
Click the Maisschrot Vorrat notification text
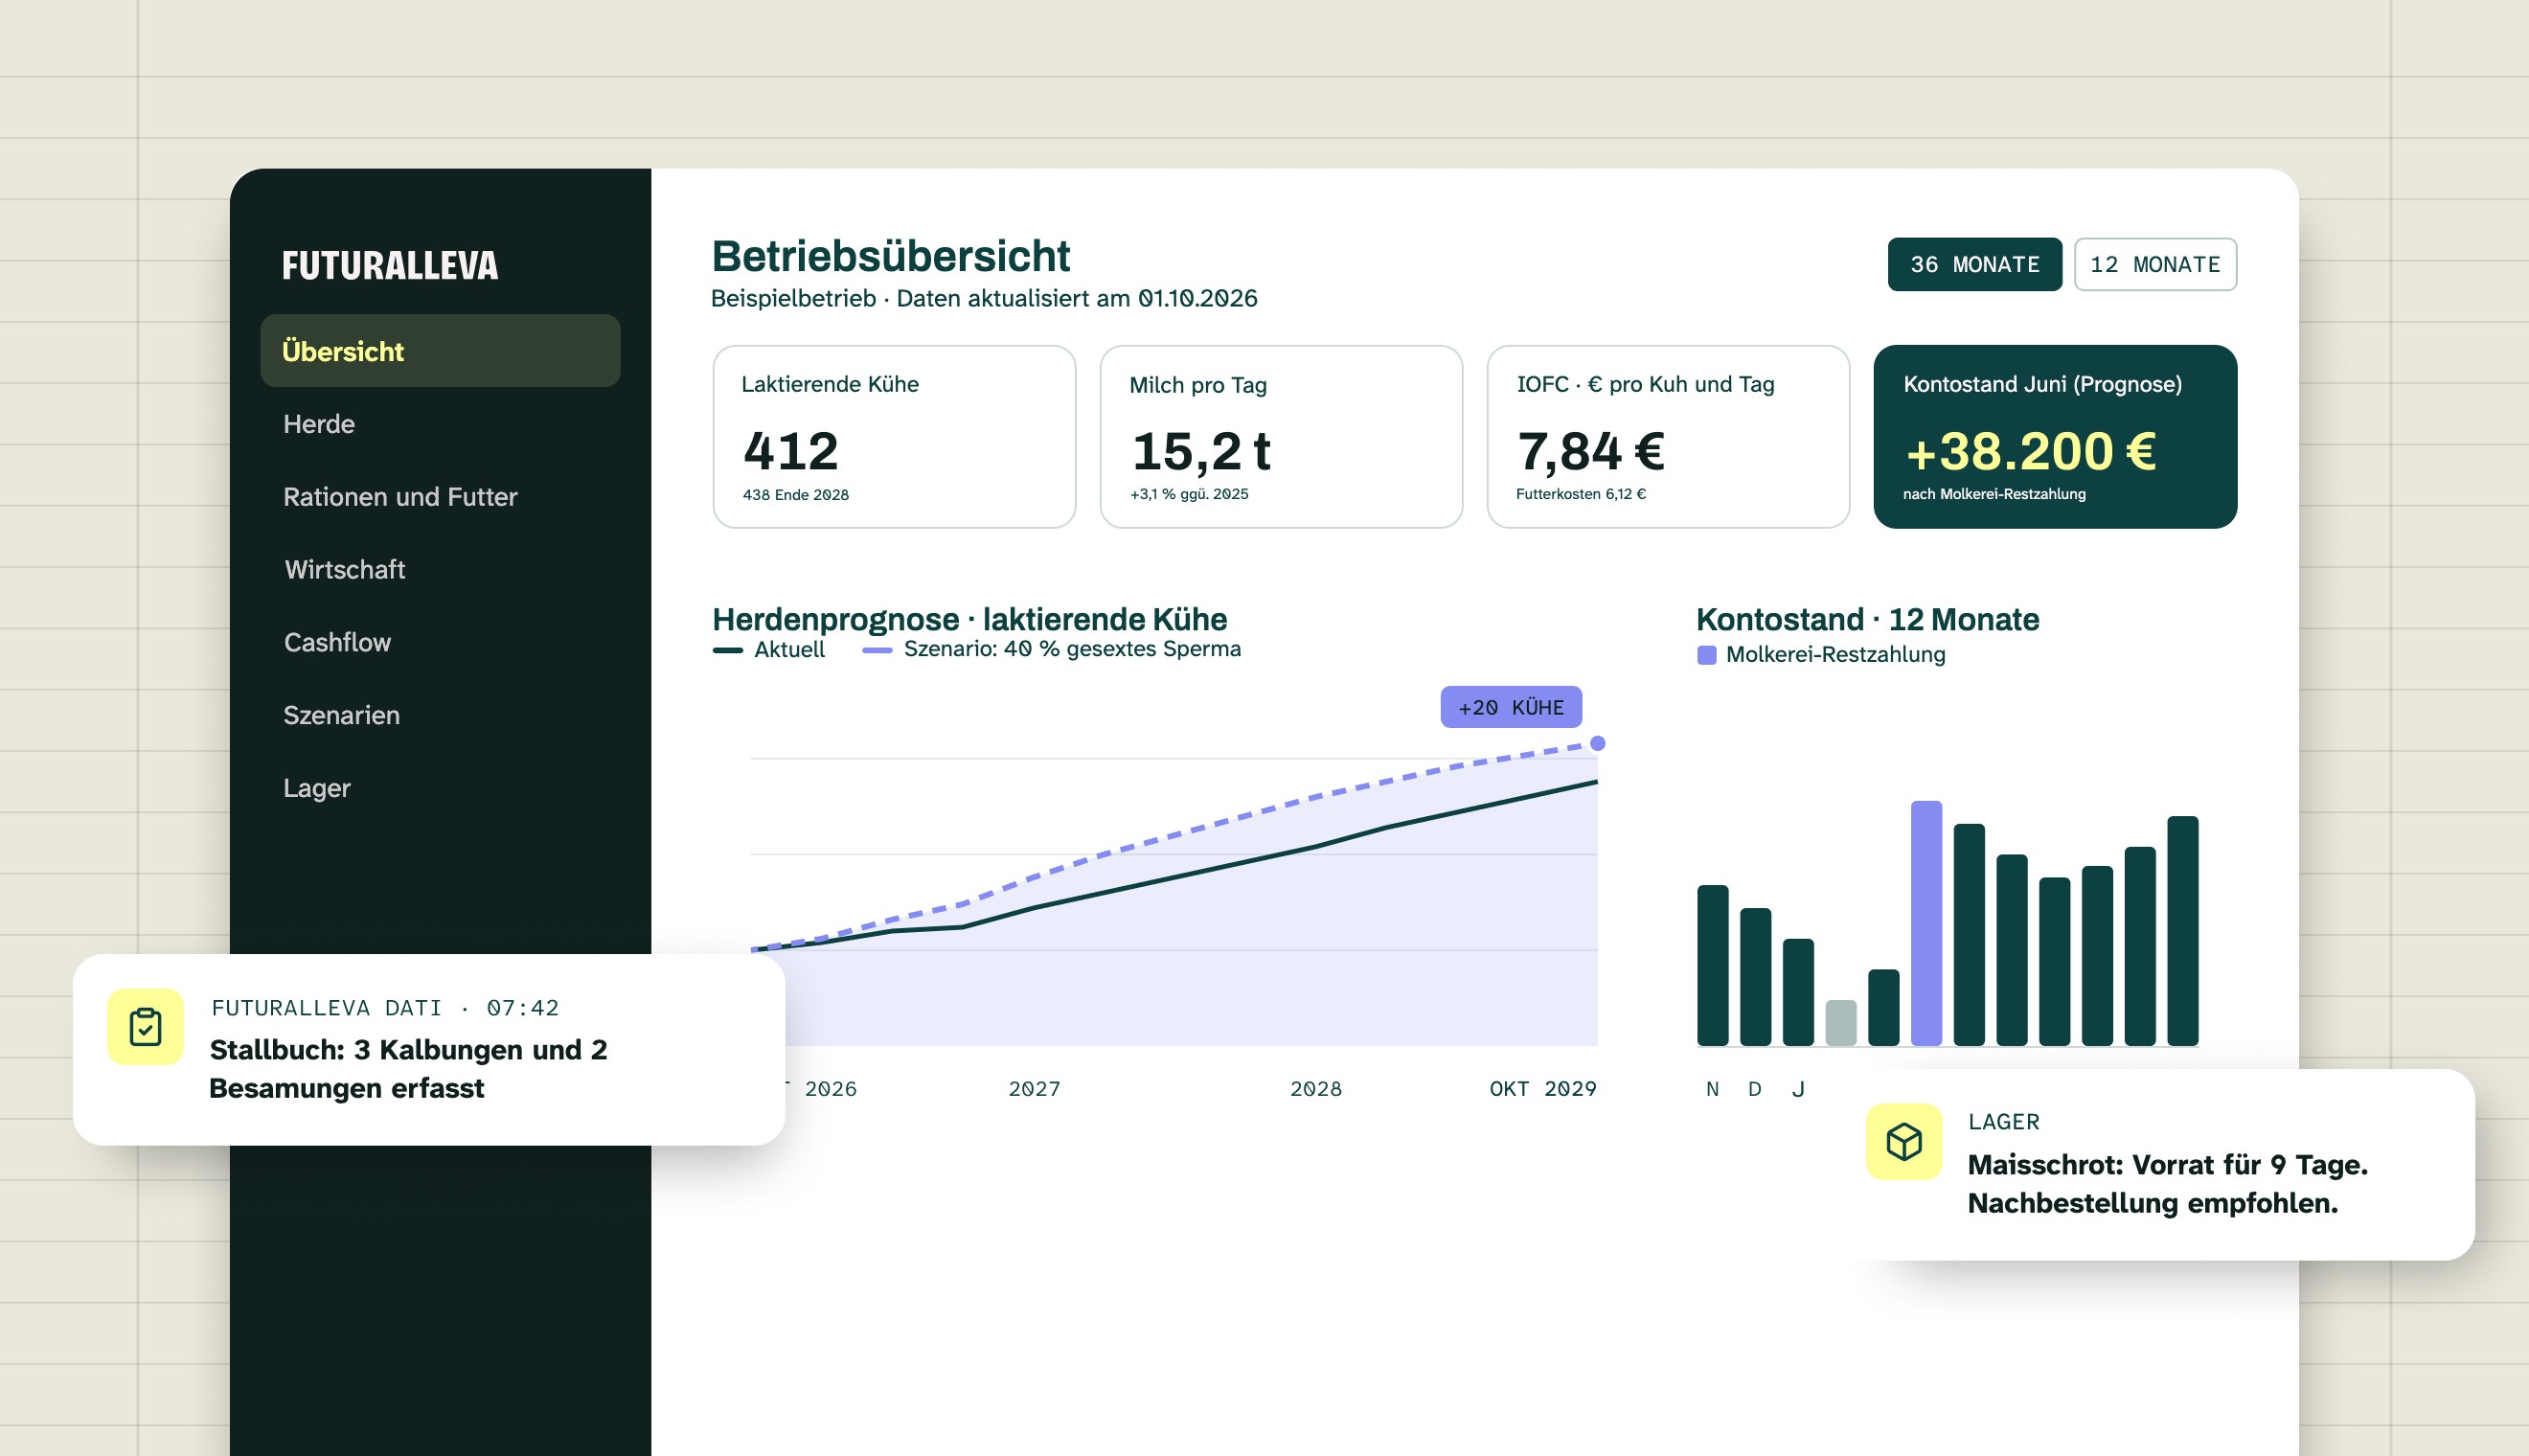[2167, 1184]
